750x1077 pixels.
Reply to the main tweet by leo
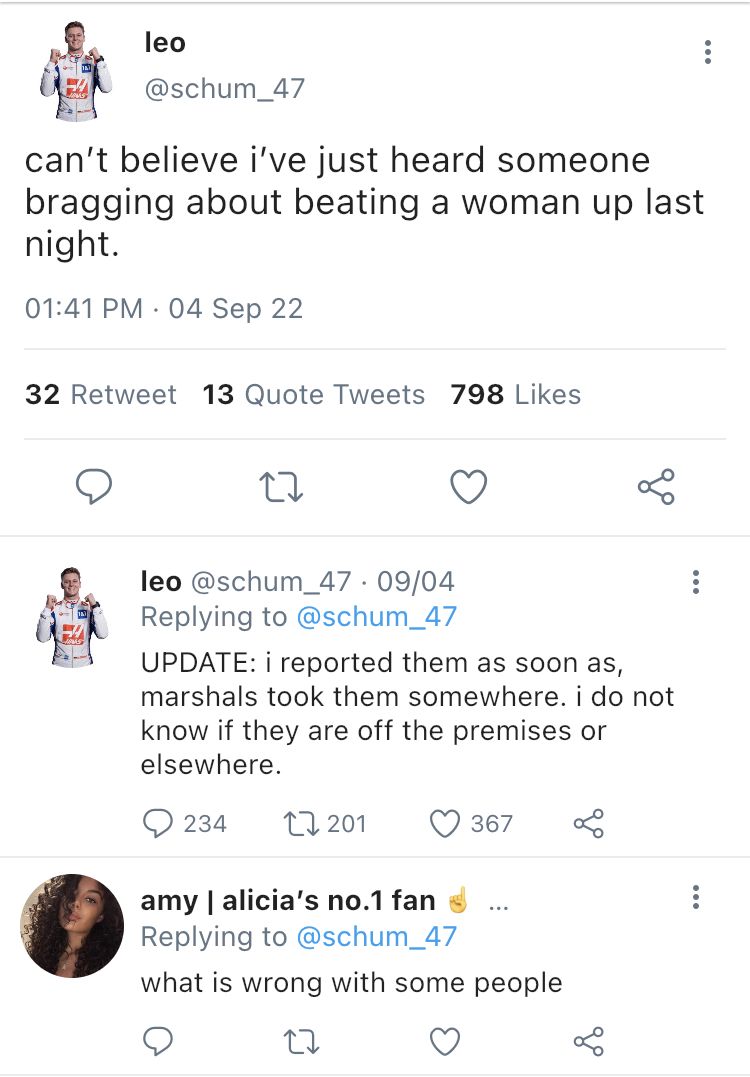(x=94, y=487)
